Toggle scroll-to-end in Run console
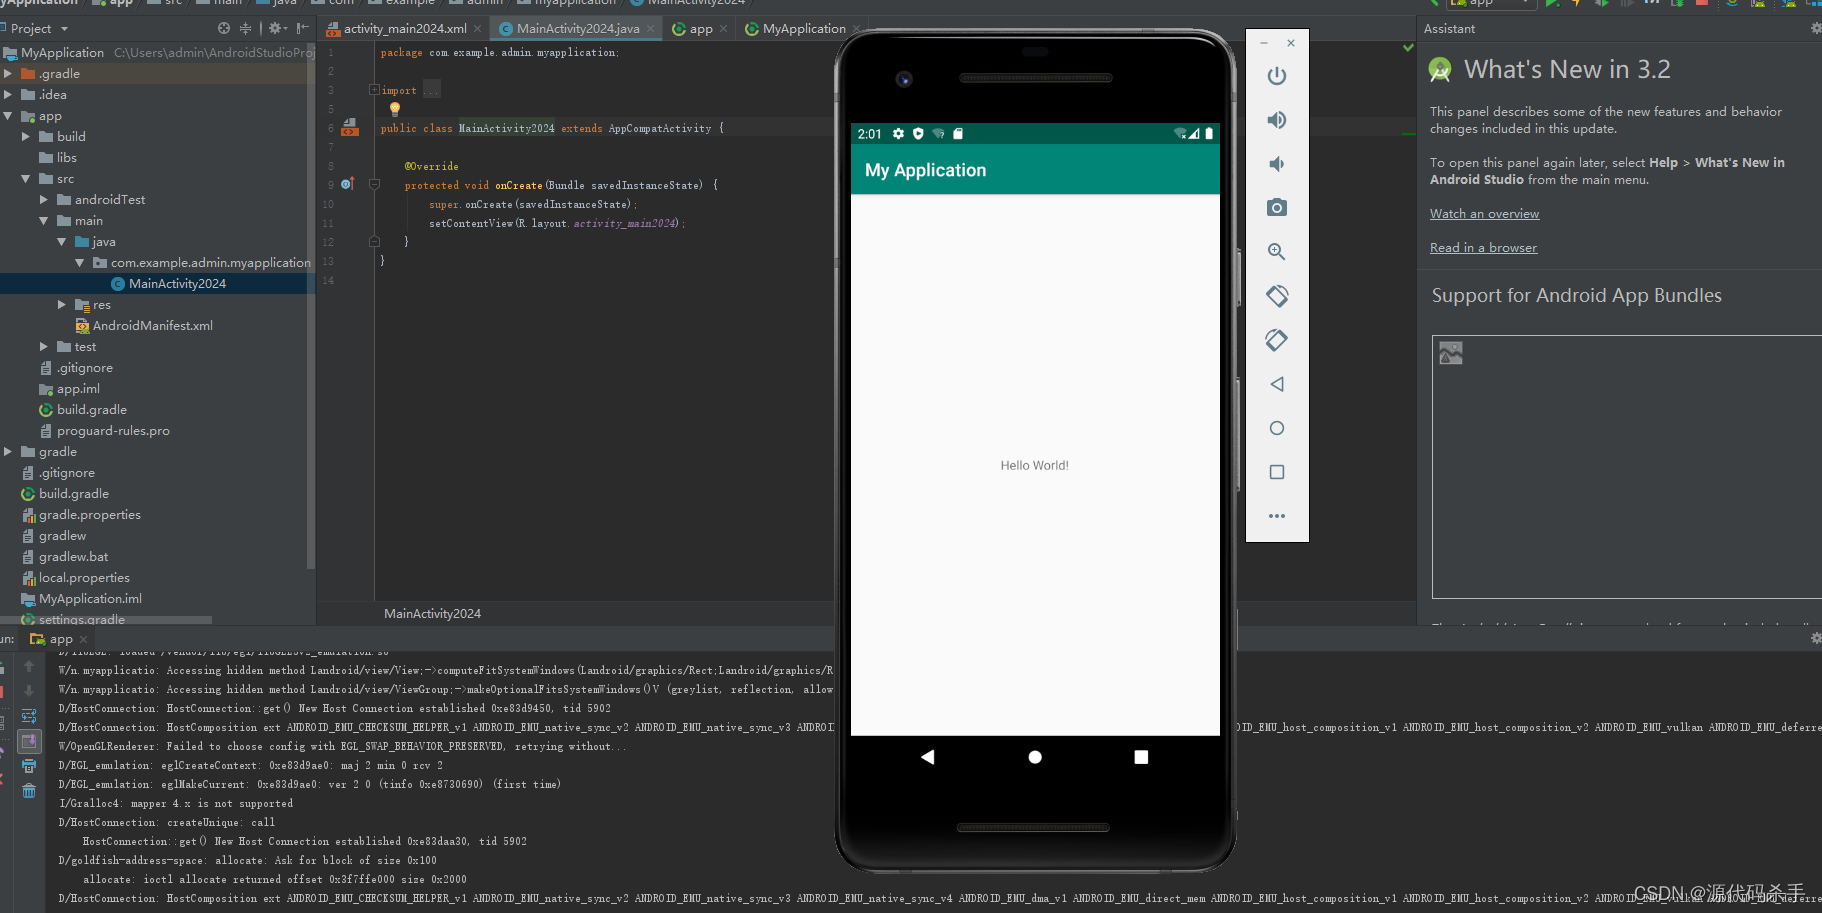1822x913 pixels. click(29, 741)
